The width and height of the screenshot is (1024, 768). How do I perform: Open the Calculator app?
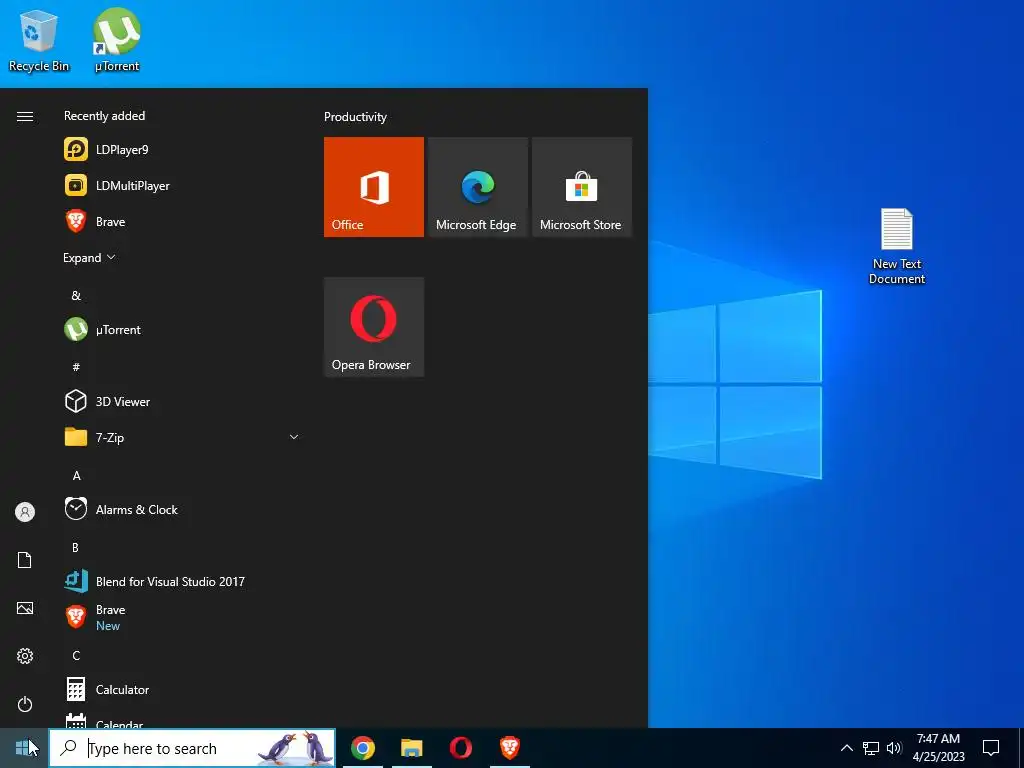[183, 690]
